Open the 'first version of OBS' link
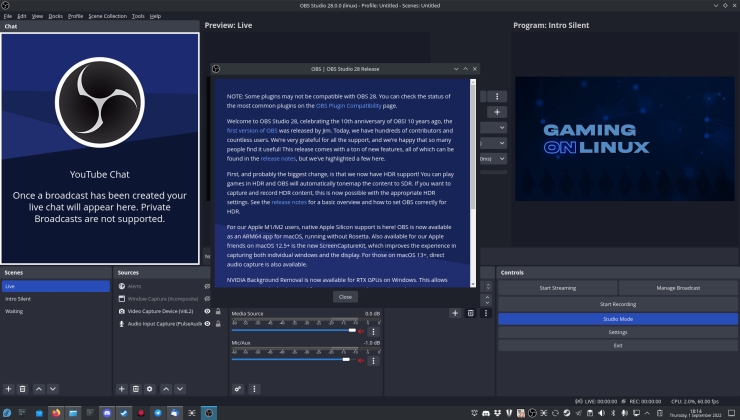 point(252,131)
